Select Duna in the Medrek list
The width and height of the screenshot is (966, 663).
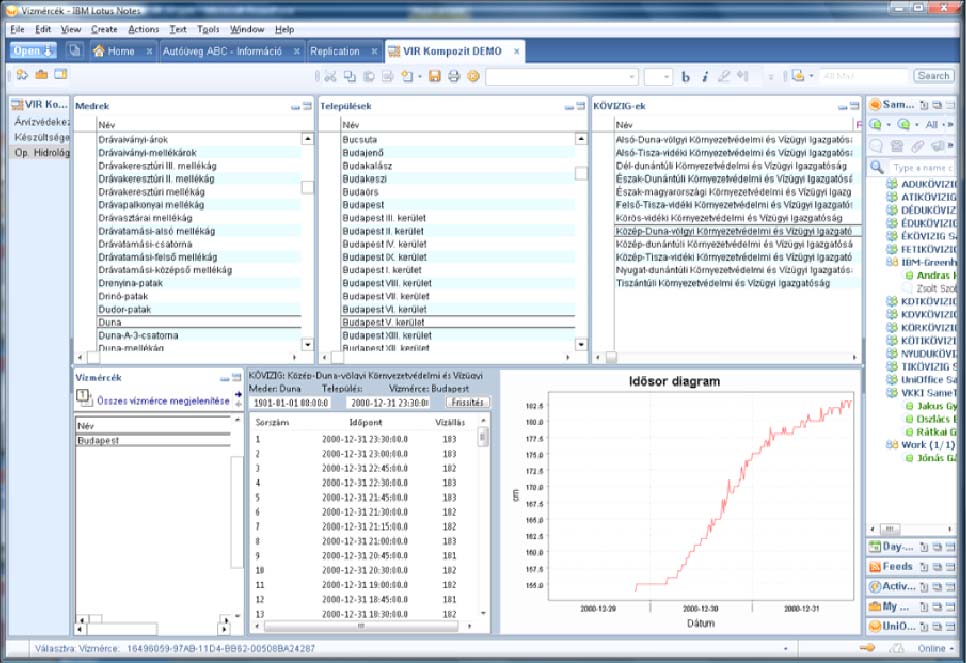pos(199,322)
